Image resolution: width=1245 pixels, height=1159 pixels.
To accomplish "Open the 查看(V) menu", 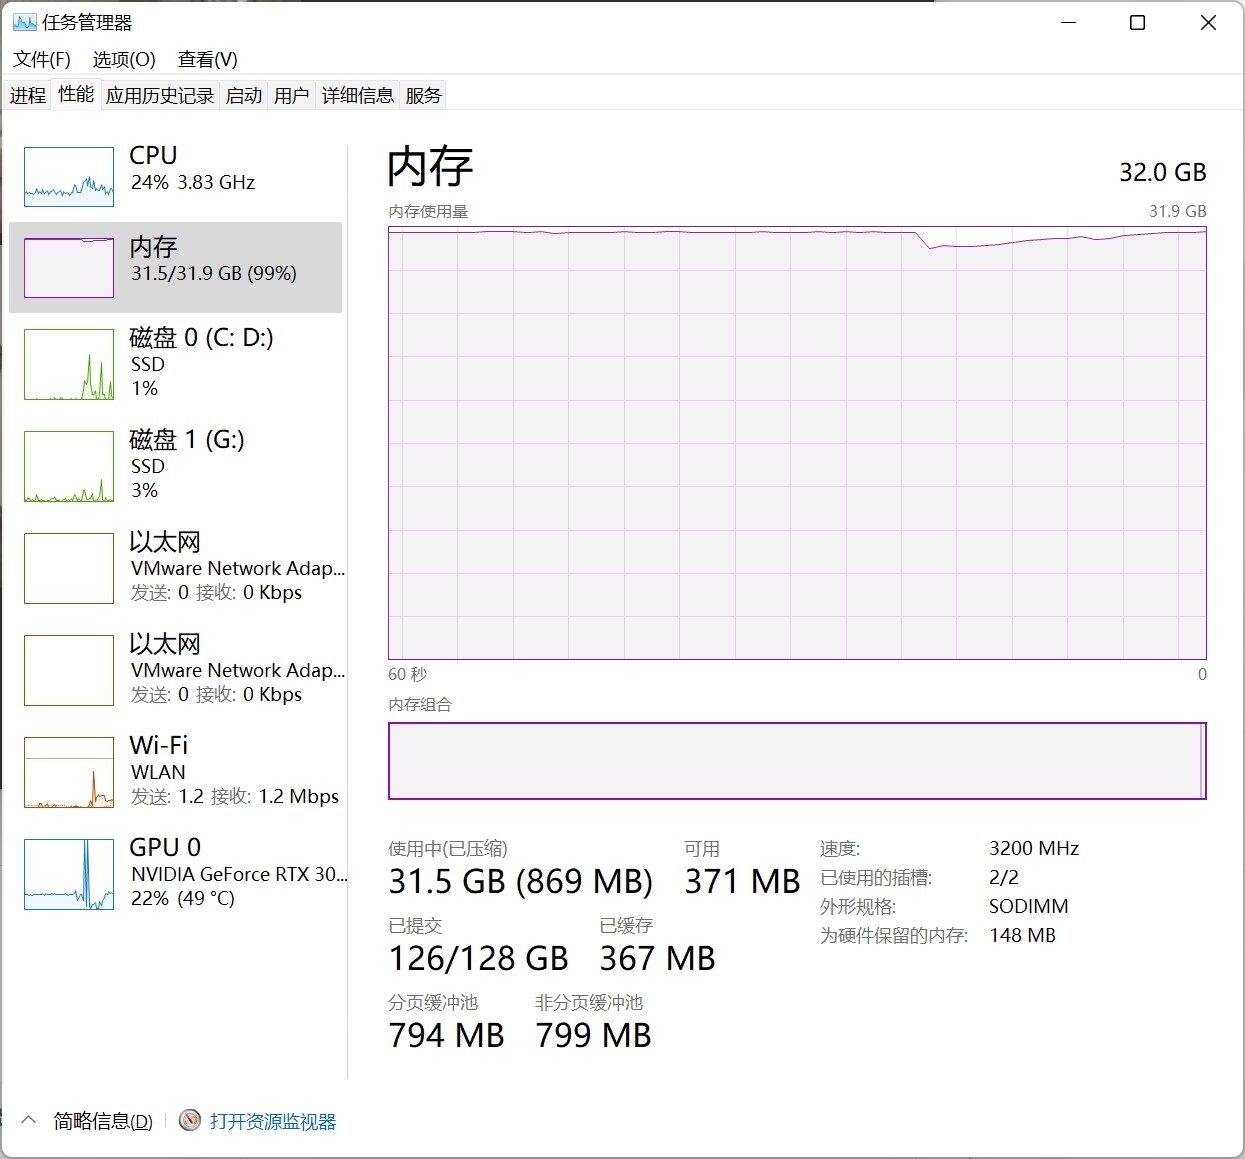I will (x=208, y=59).
